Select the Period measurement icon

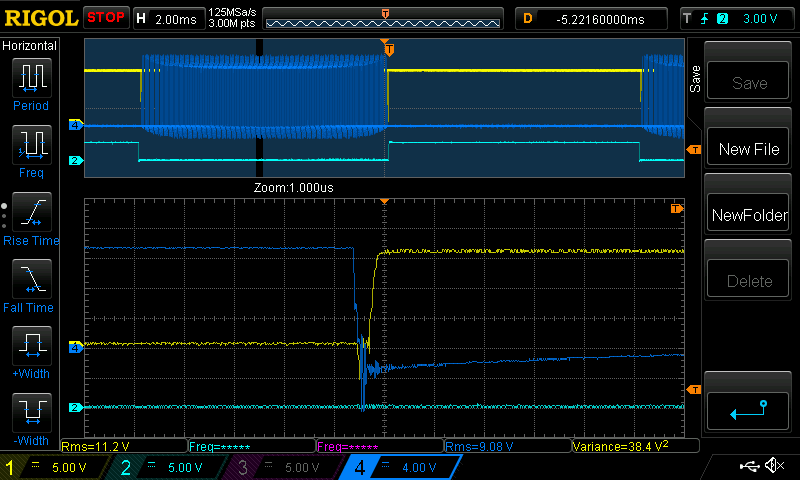30,78
